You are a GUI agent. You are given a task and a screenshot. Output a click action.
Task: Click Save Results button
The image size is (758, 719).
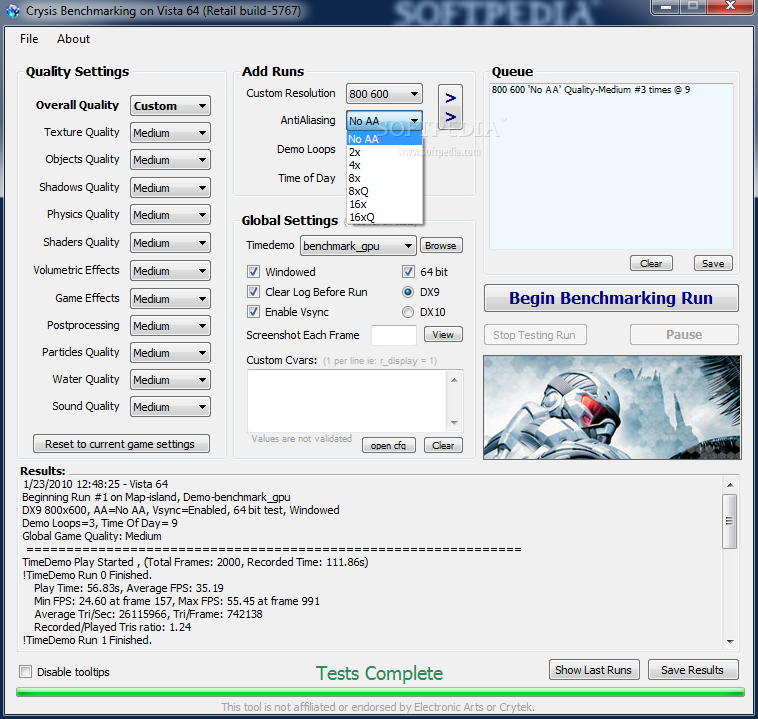(693, 670)
